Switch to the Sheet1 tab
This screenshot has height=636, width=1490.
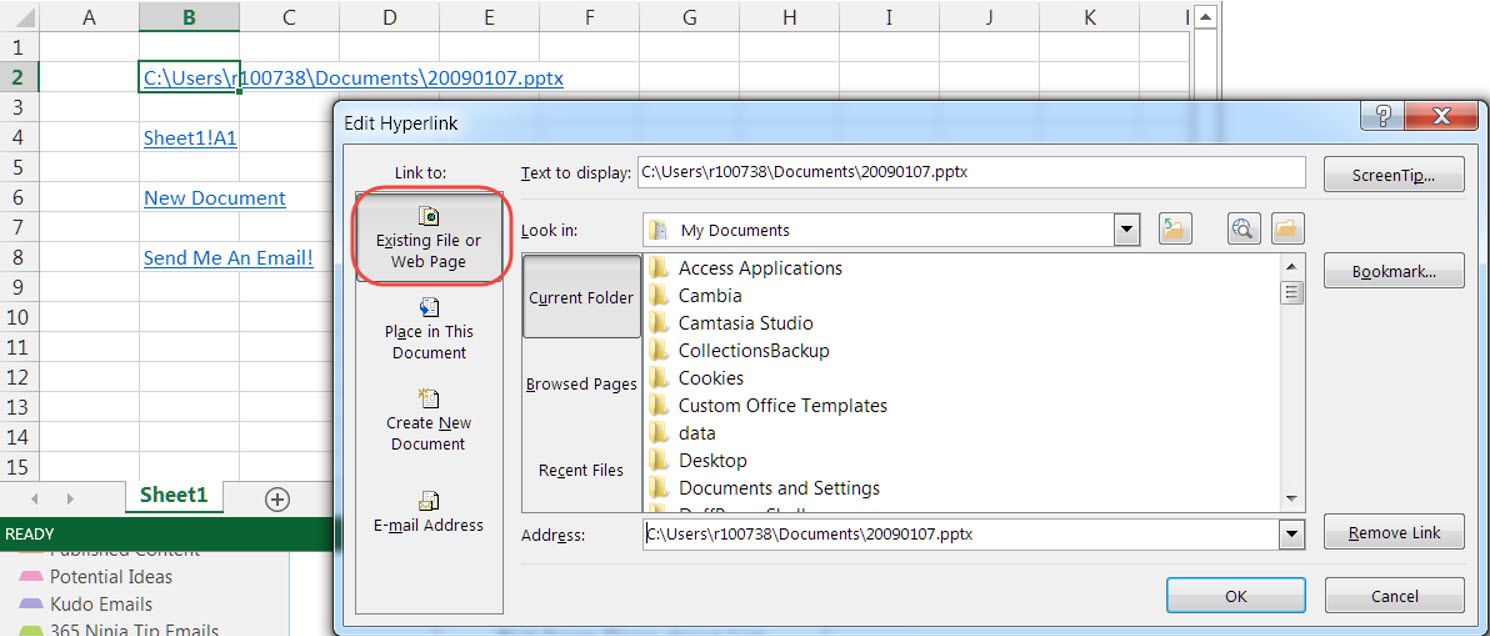pyautogui.click(x=174, y=496)
